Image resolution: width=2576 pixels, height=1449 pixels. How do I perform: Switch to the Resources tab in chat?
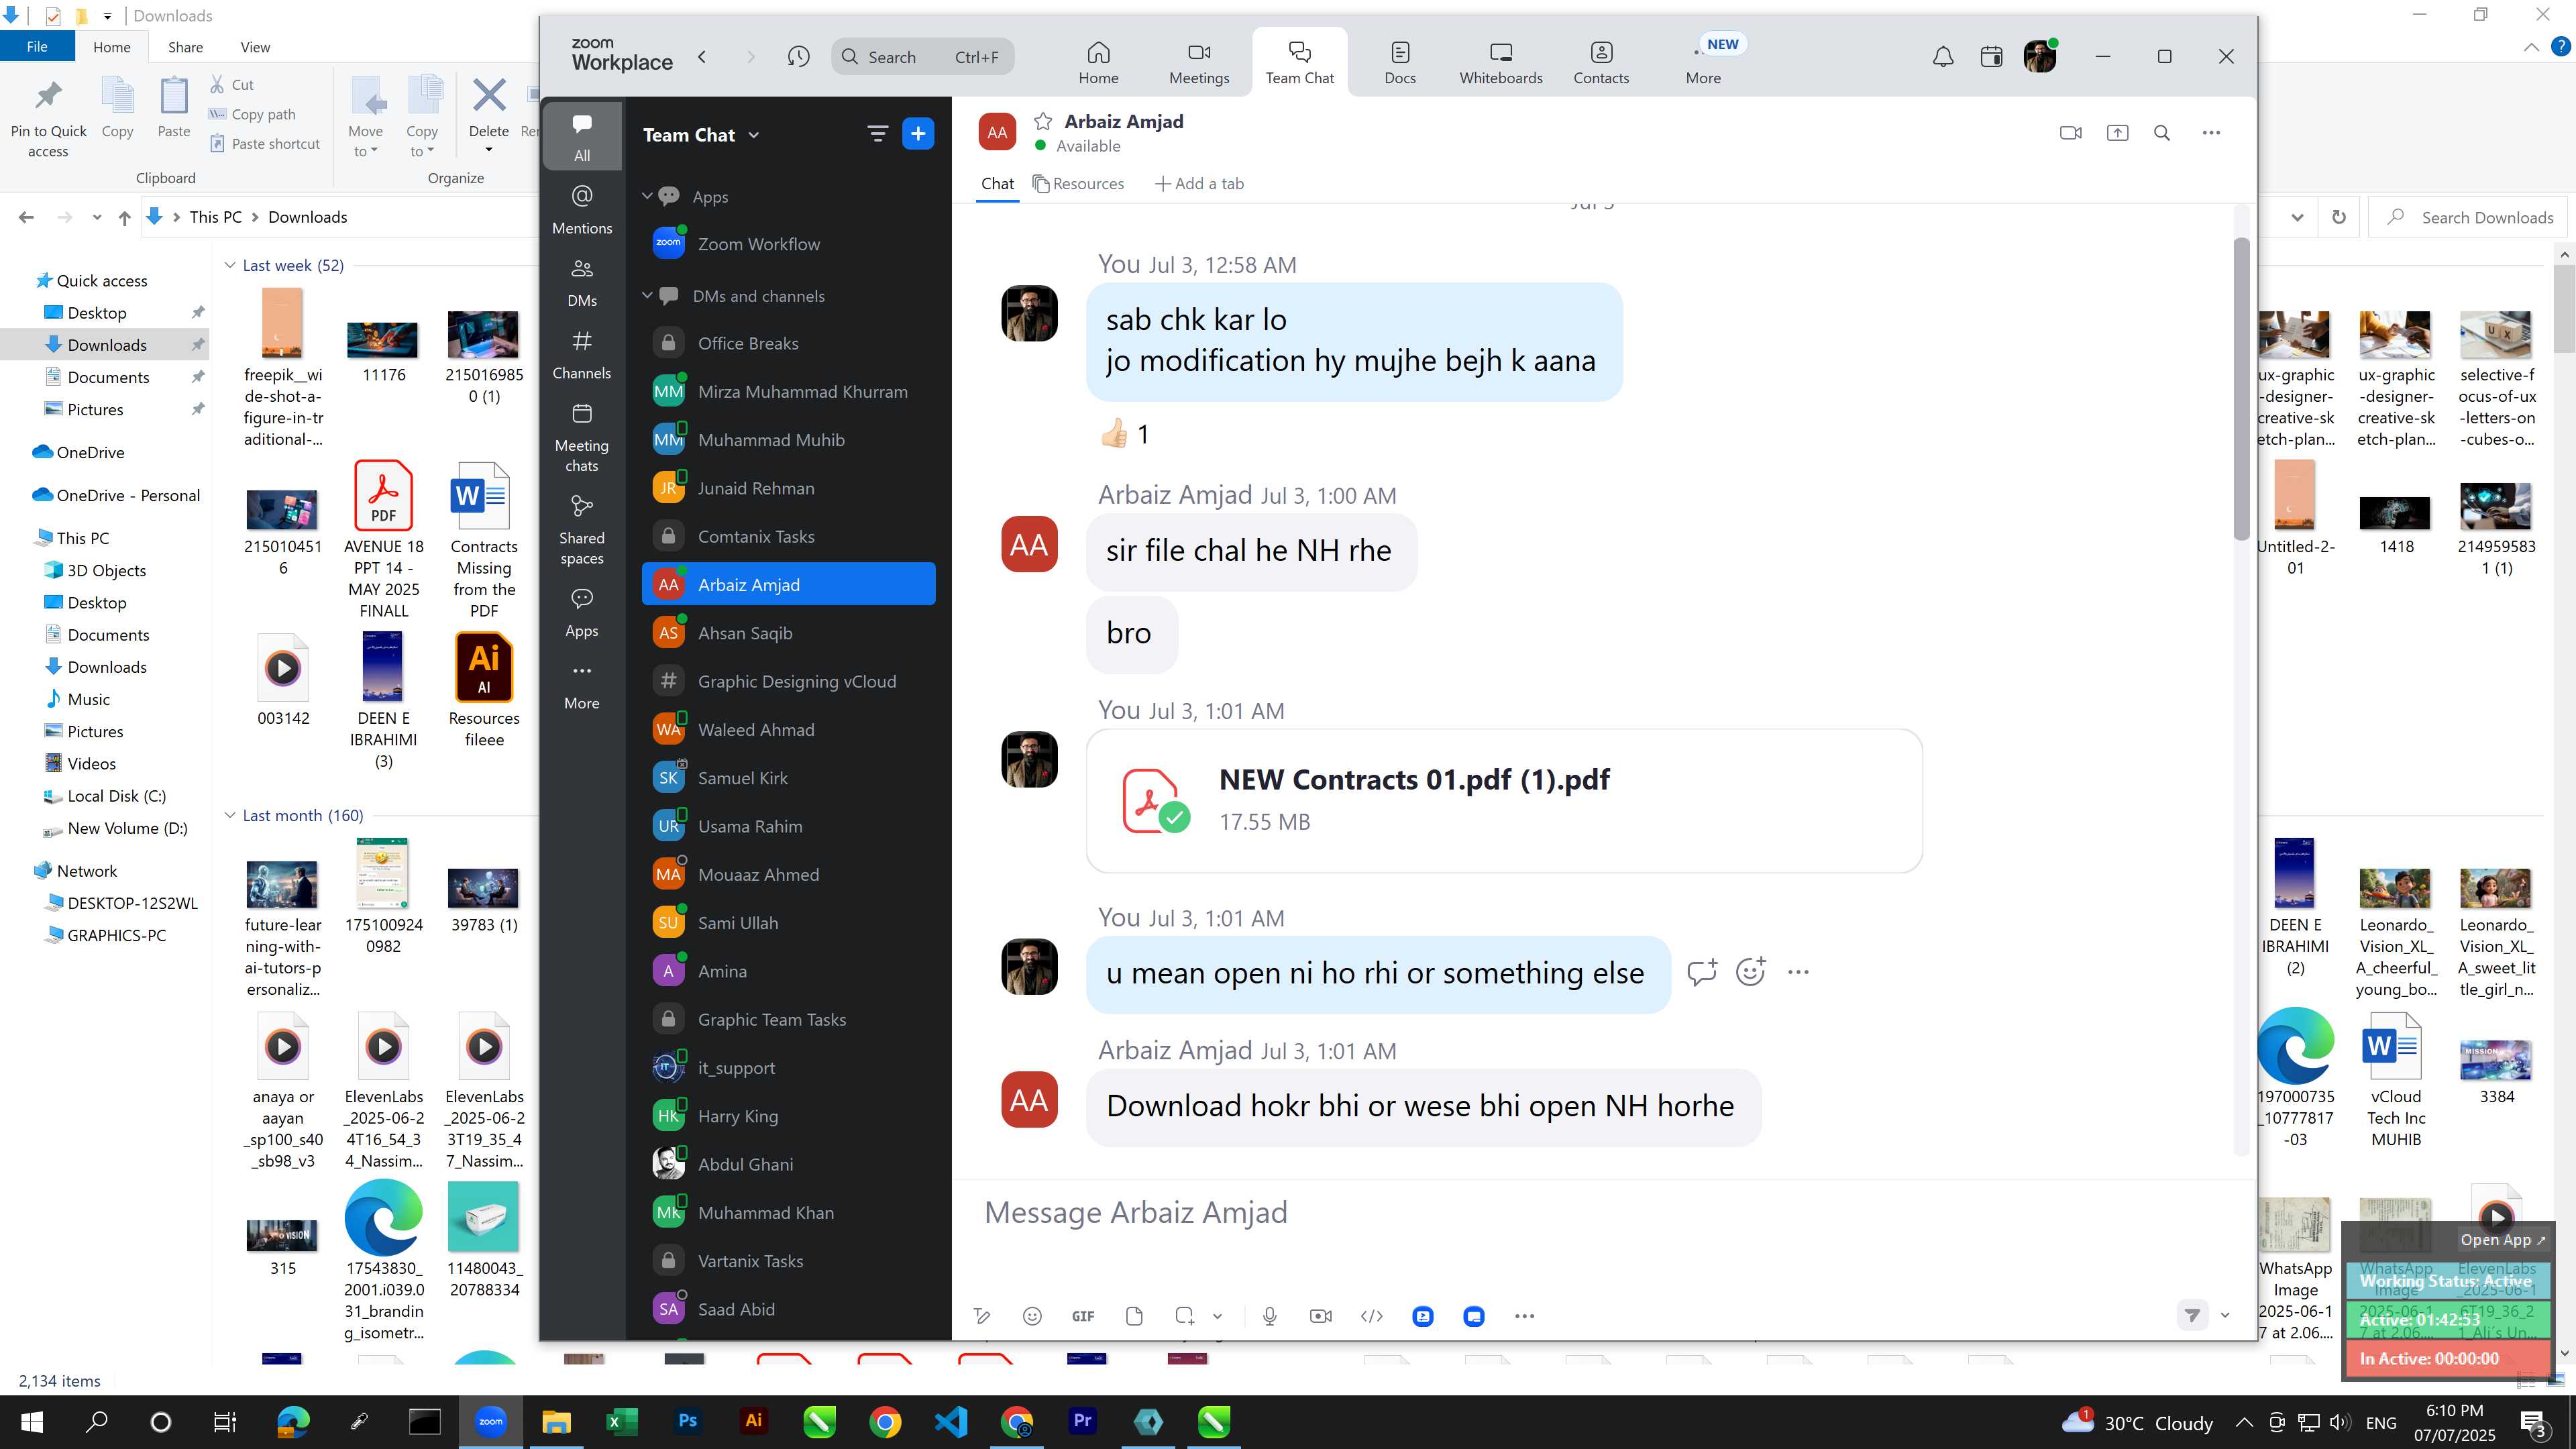pos(1078,183)
